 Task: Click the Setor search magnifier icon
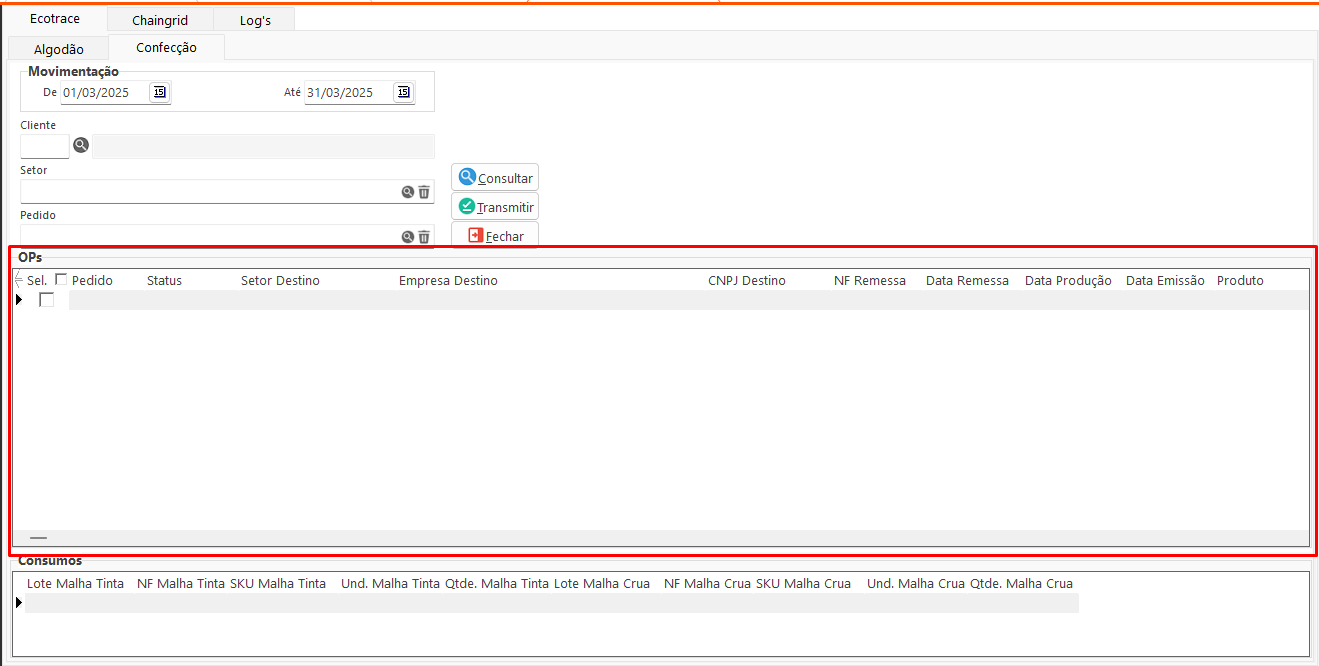pyautogui.click(x=408, y=192)
